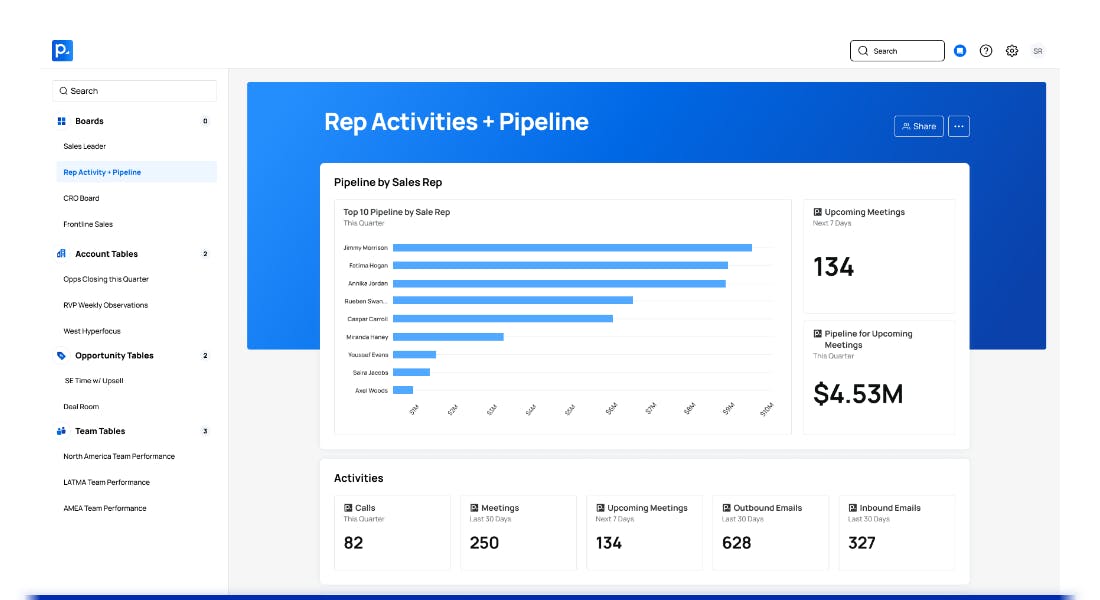Expand the Team Tables section
Screen dimensions: 1100x600
[100, 432]
